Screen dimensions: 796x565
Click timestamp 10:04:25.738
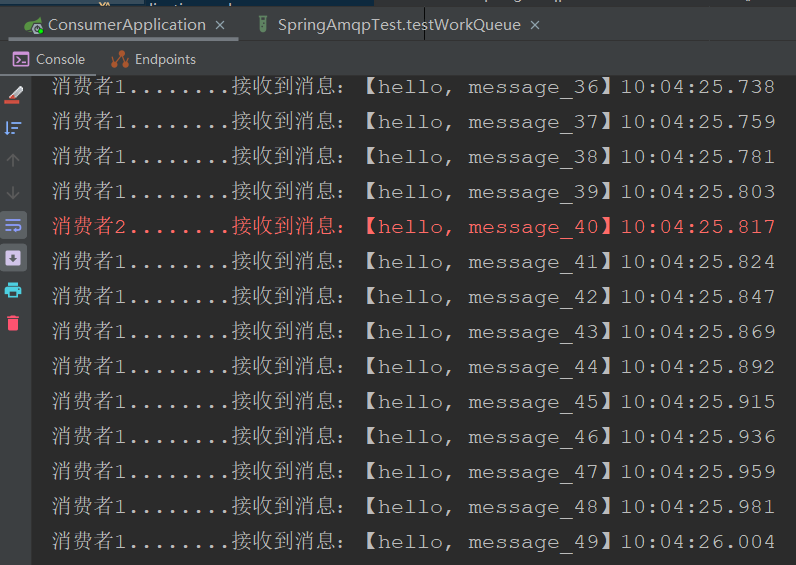coord(698,87)
